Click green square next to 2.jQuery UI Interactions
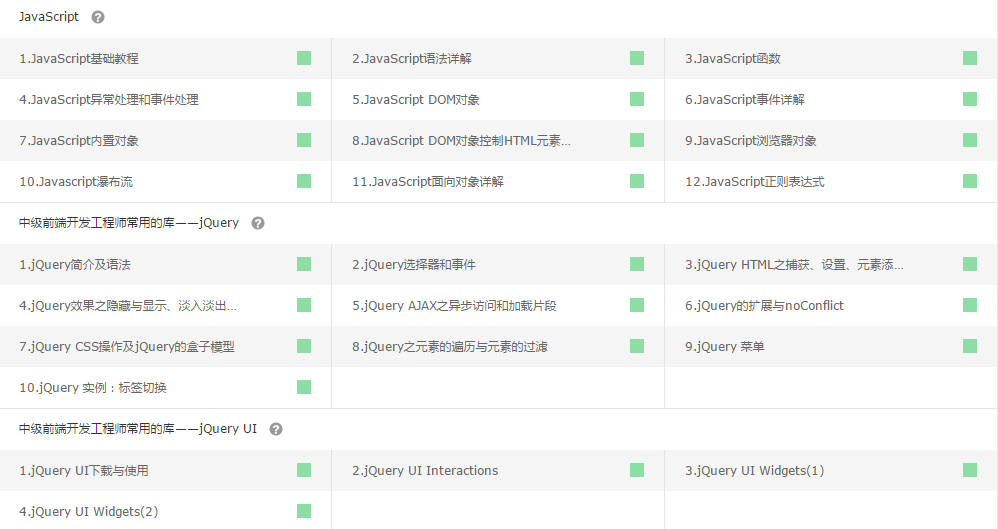 (637, 470)
